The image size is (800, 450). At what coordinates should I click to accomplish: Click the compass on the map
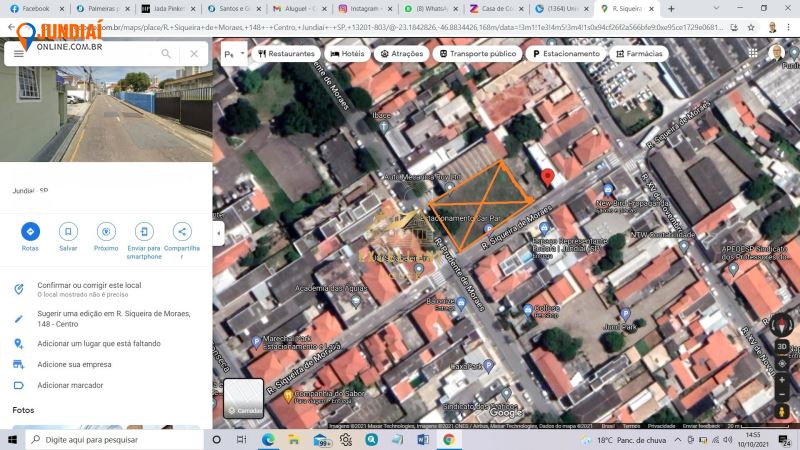[781, 324]
